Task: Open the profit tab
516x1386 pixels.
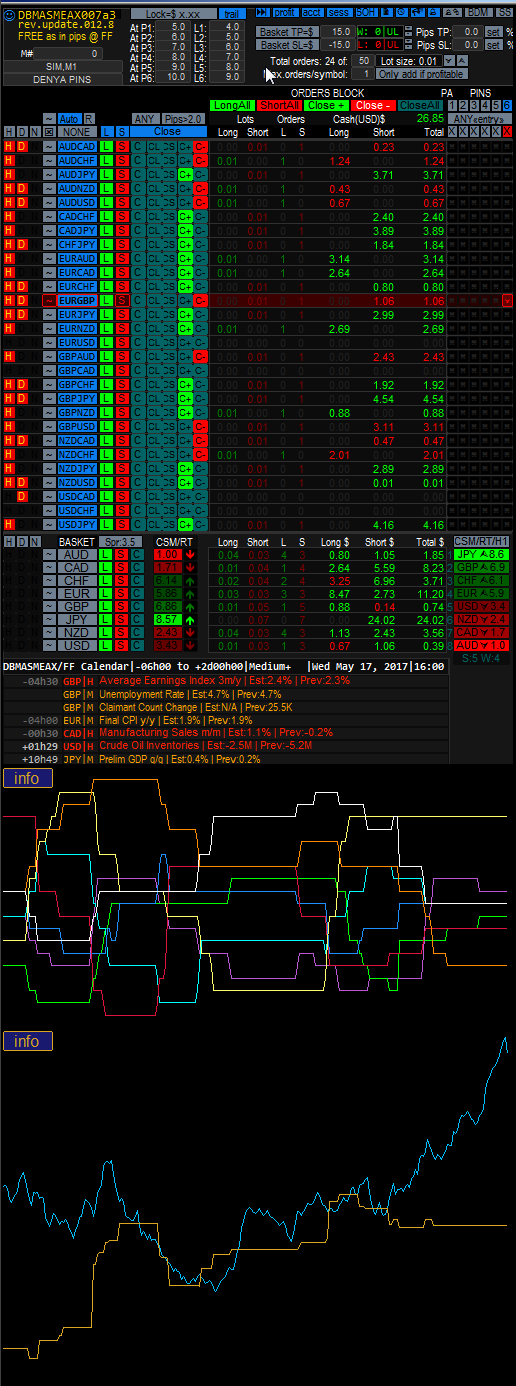Action: point(285,12)
